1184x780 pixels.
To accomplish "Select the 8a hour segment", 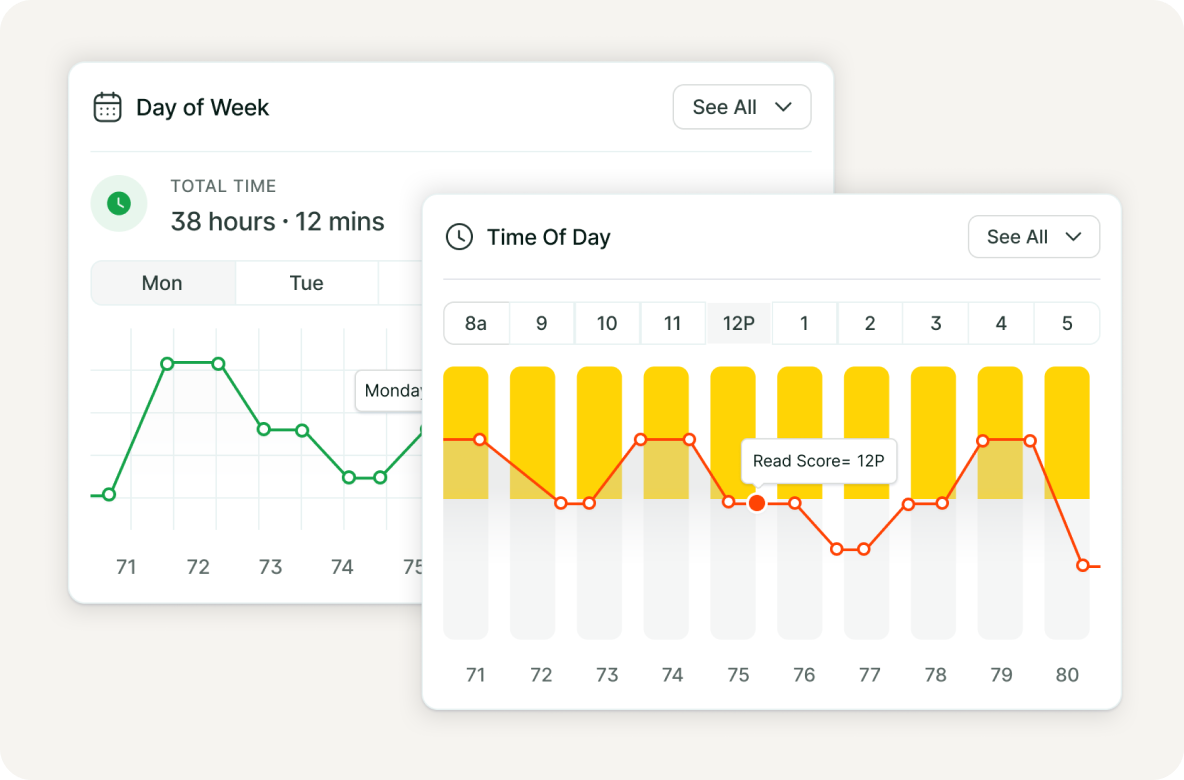I will tap(476, 323).
